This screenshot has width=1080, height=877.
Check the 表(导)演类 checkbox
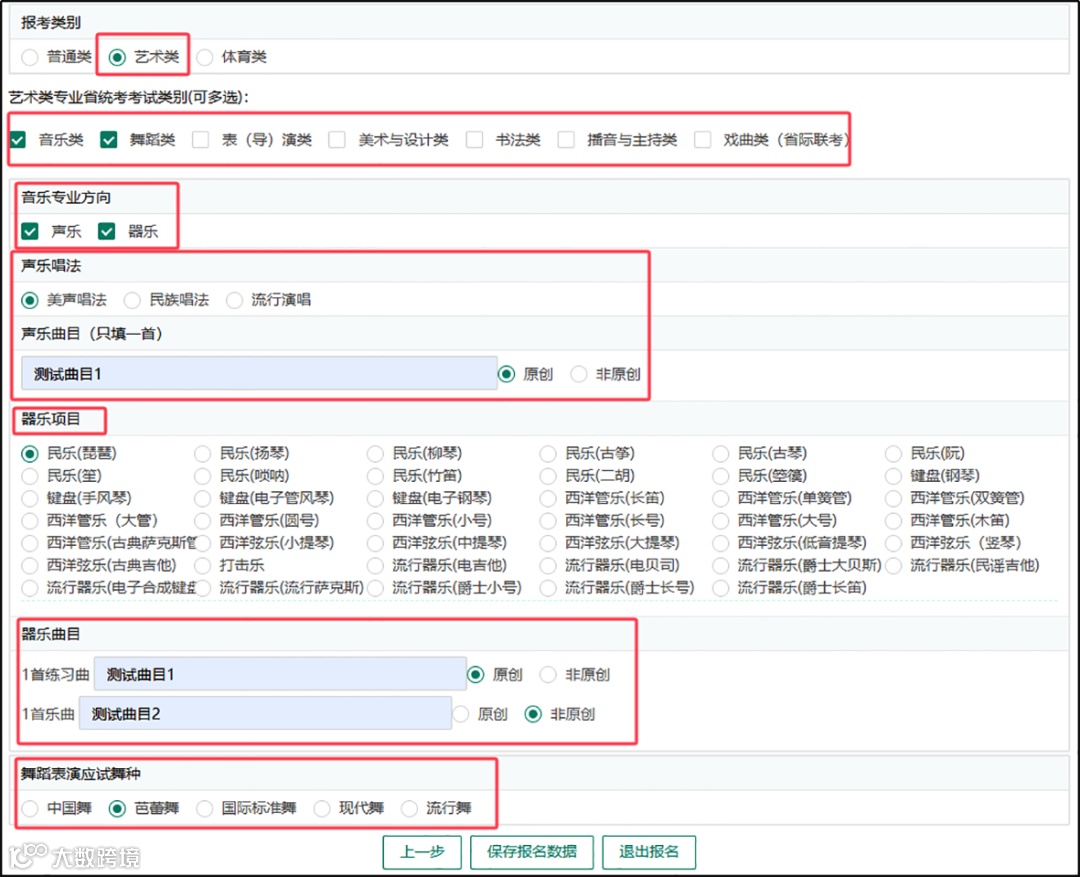coord(200,140)
